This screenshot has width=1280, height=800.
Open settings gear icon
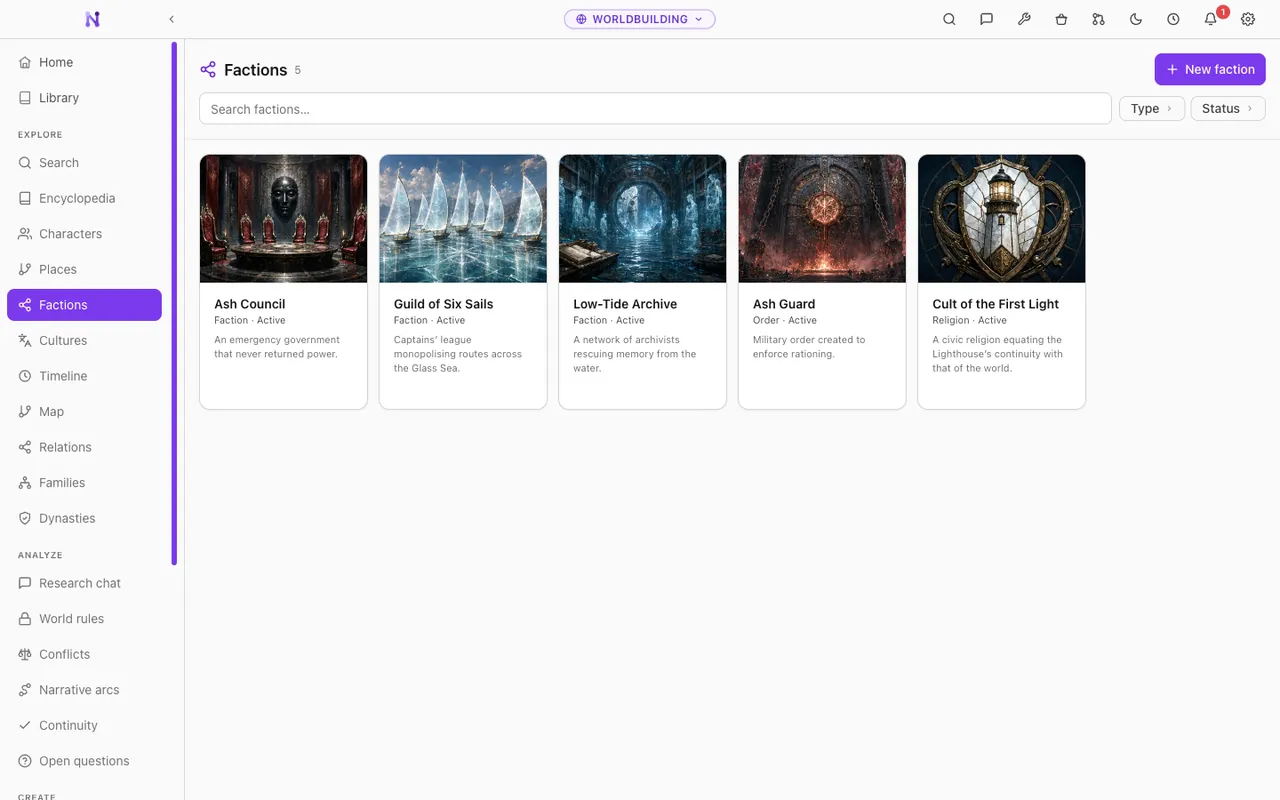click(x=1248, y=19)
